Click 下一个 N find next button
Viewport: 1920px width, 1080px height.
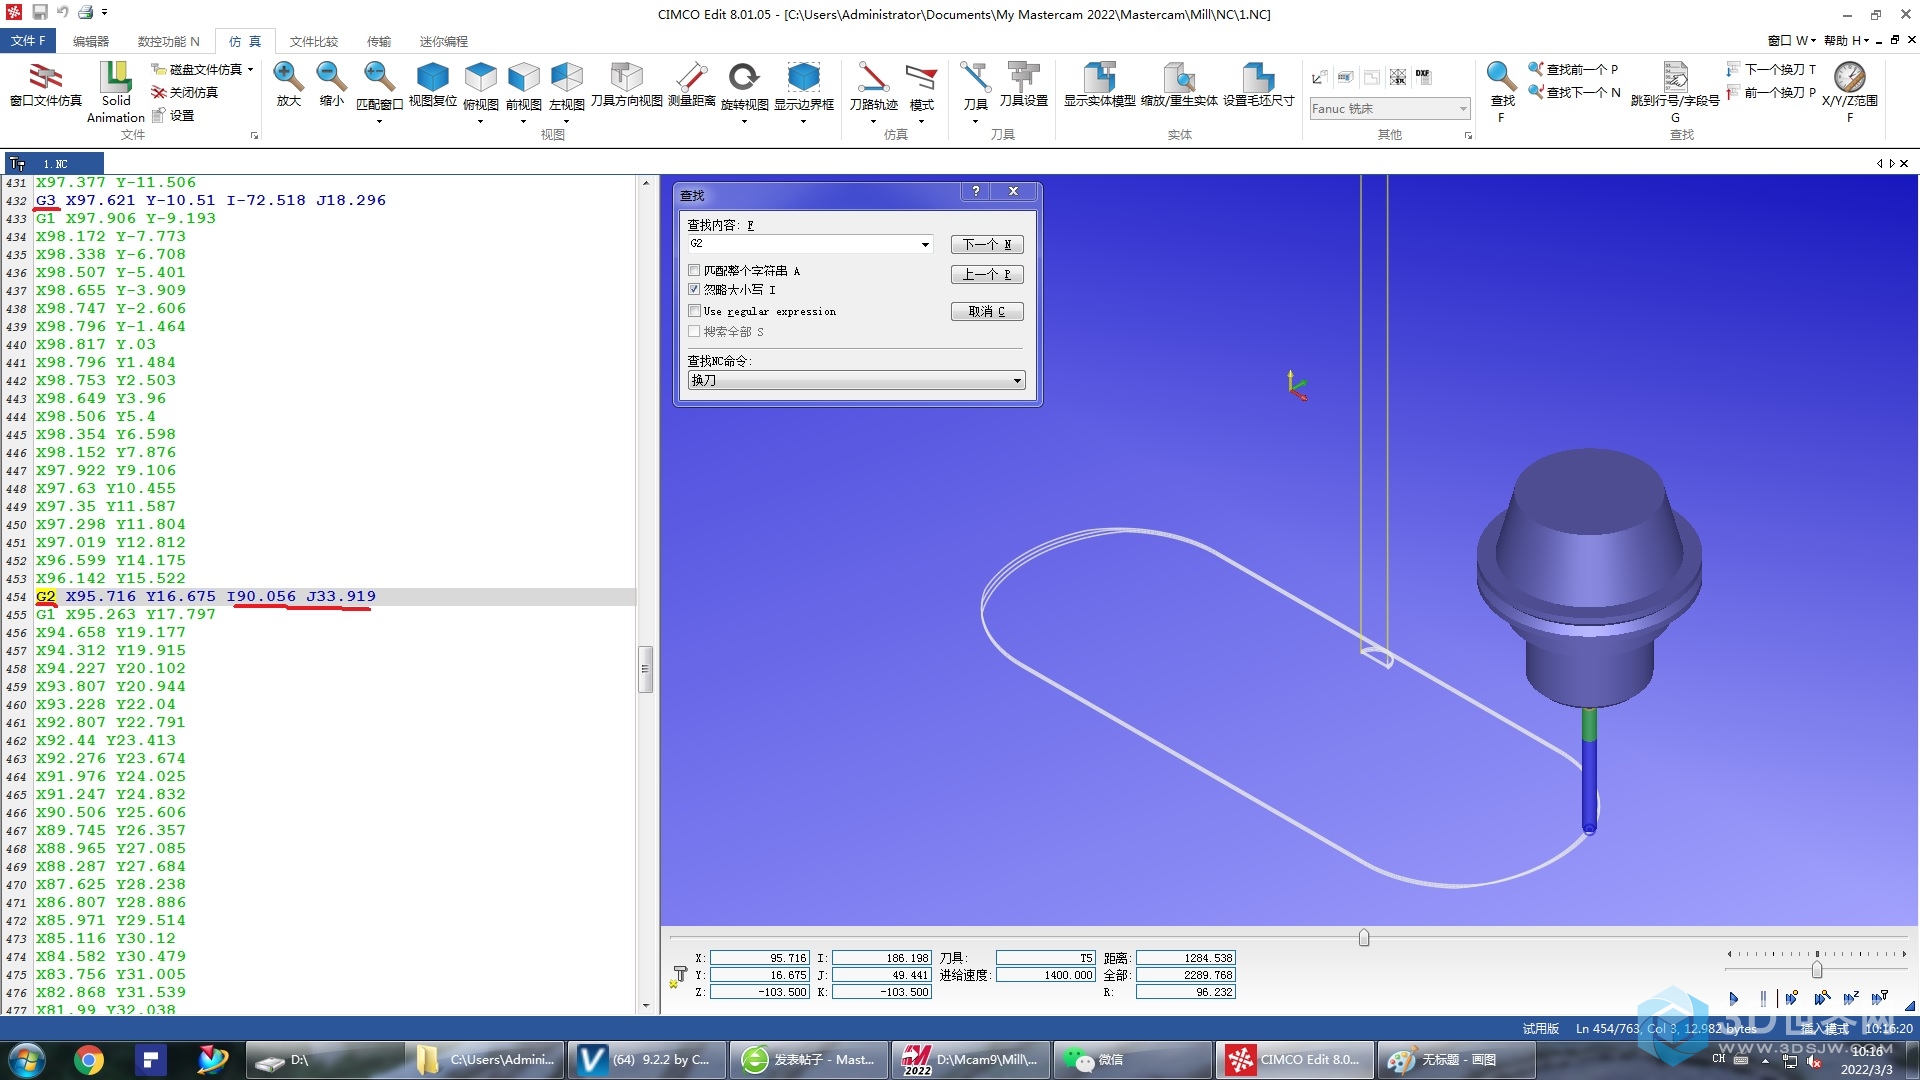tap(987, 244)
